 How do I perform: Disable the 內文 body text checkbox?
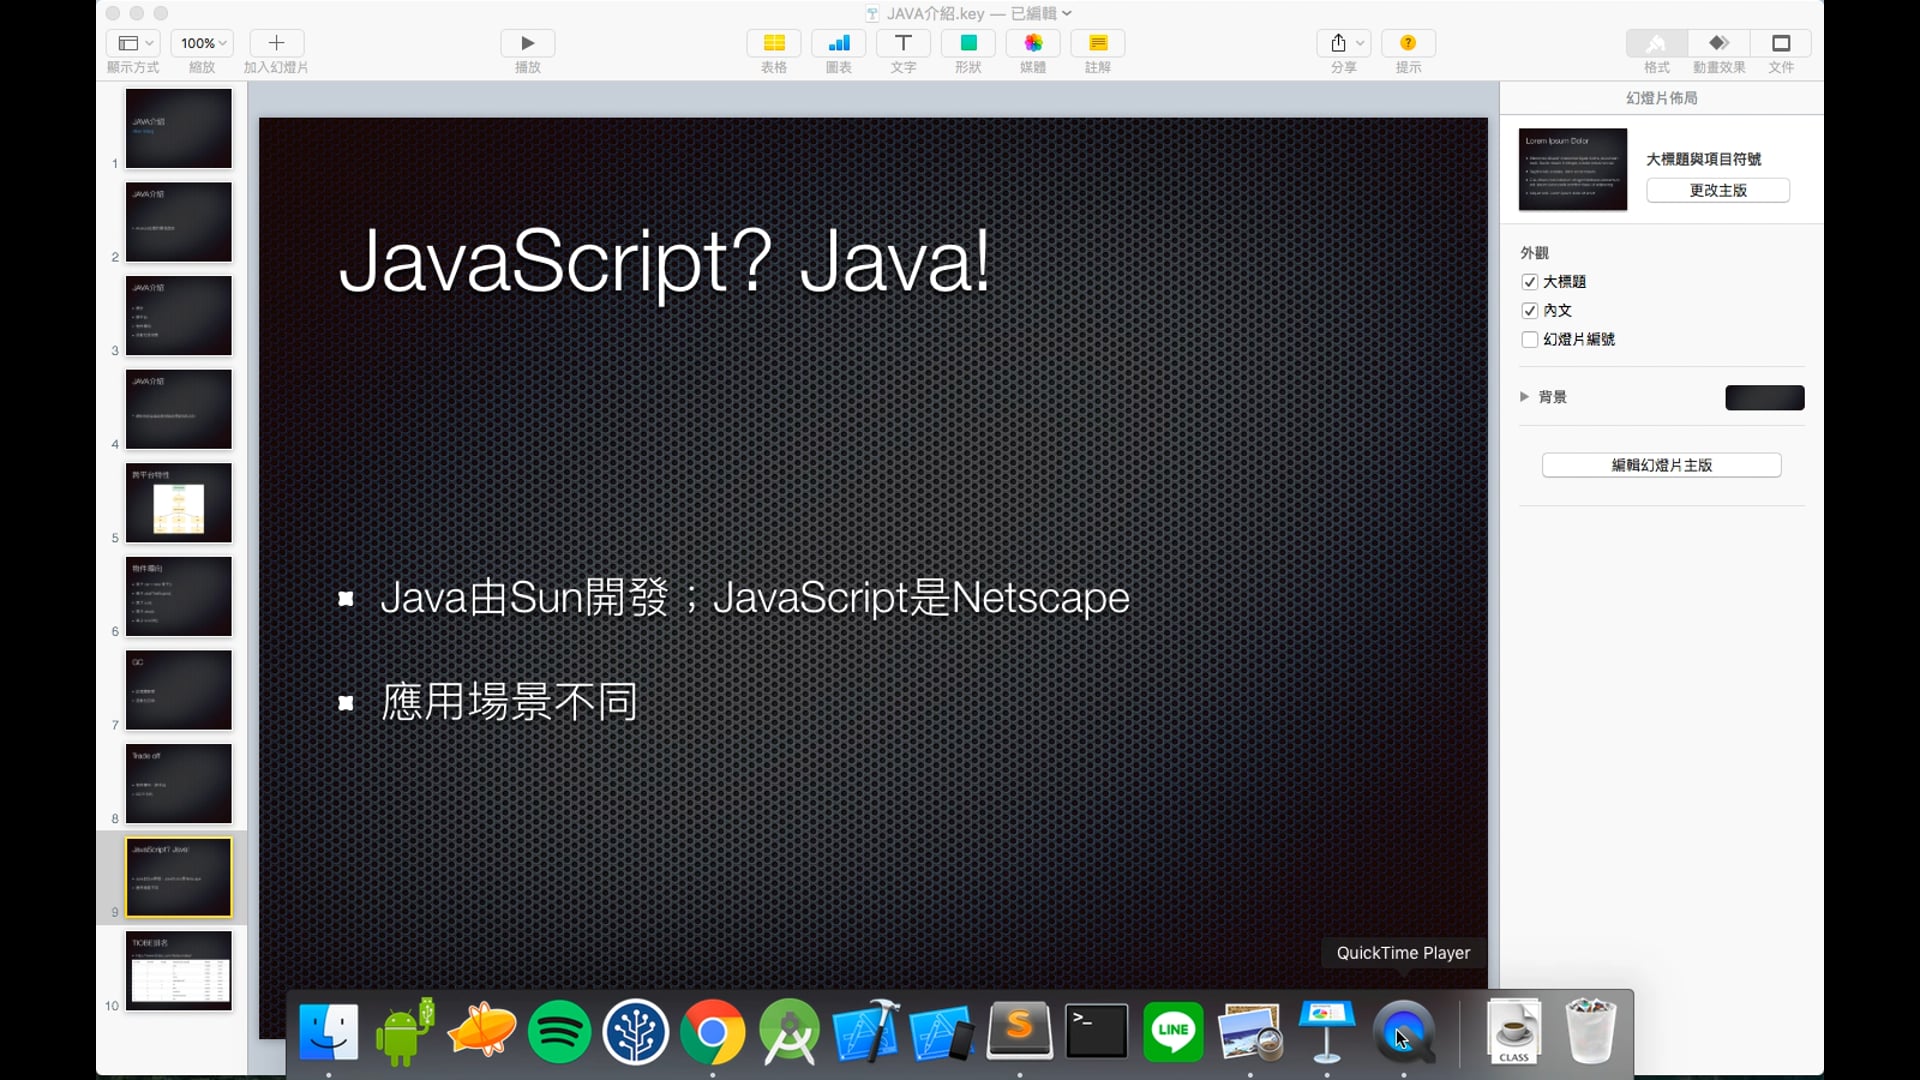[x=1531, y=310]
